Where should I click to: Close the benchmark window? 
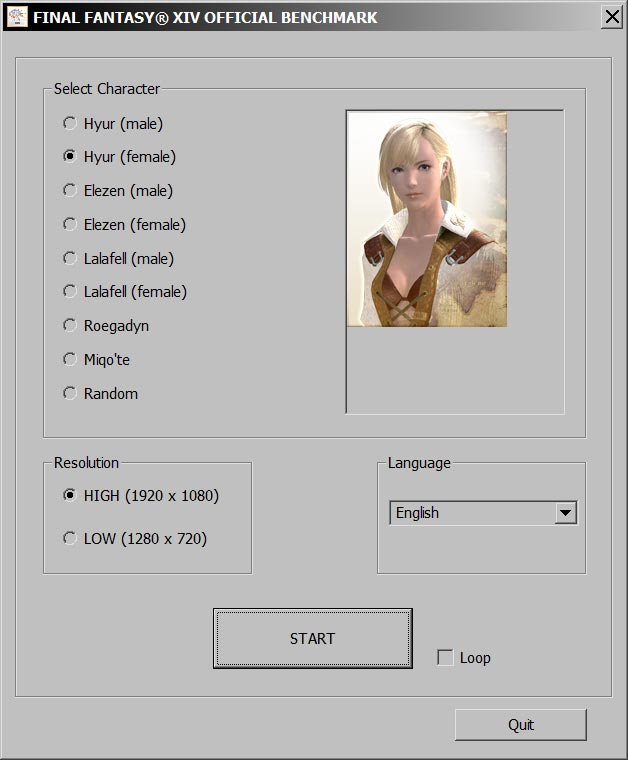pyautogui.click(x=611, y=17)
